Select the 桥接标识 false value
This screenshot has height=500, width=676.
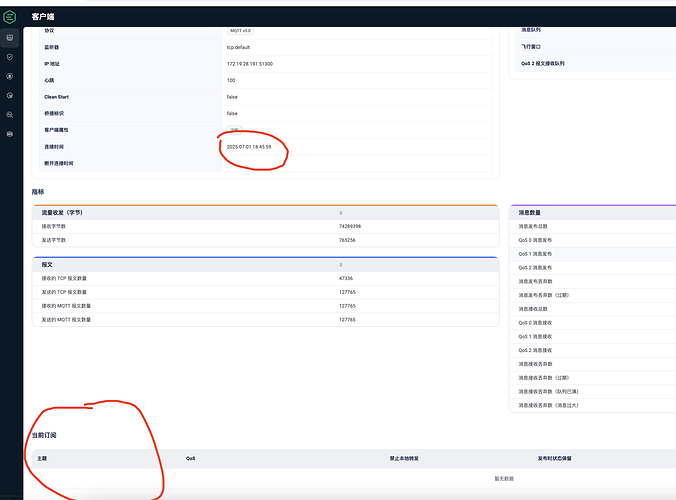pyautogui.click(x=232, y=113)
